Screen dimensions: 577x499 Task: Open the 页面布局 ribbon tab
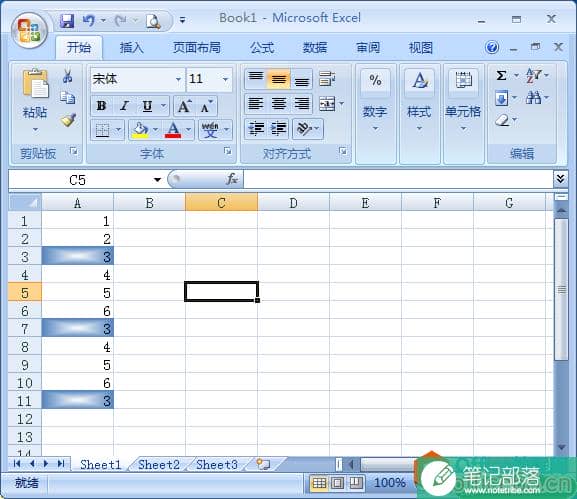pos(197,48)
